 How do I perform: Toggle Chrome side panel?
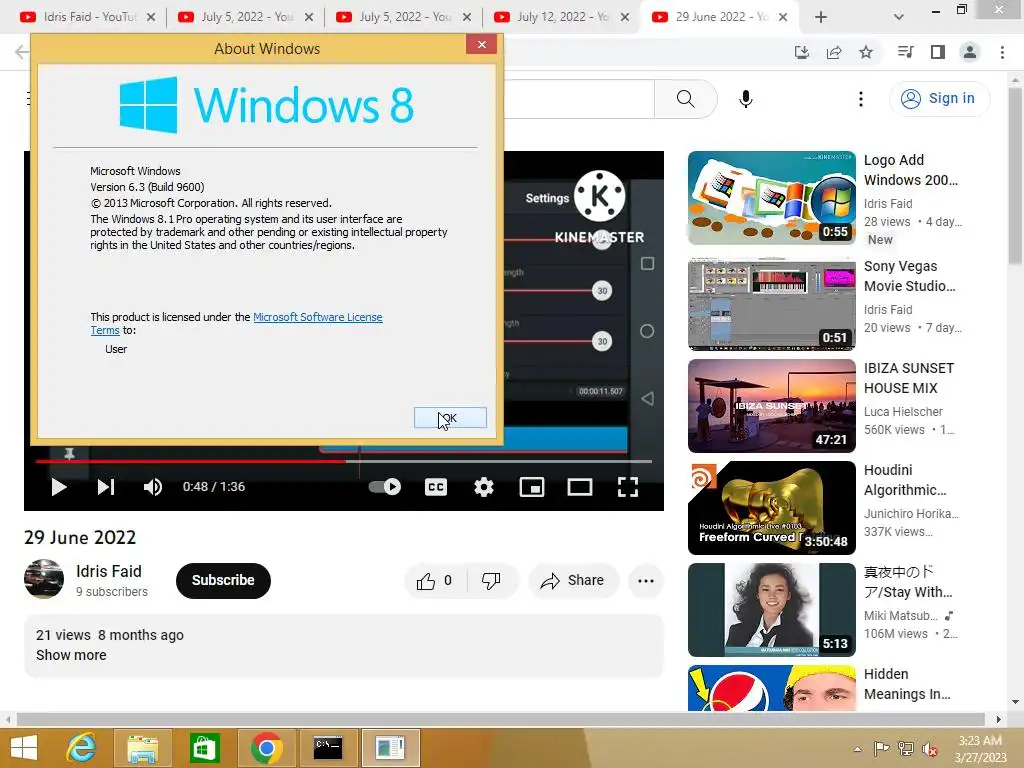pyautogui.click(x=938, y=52)
